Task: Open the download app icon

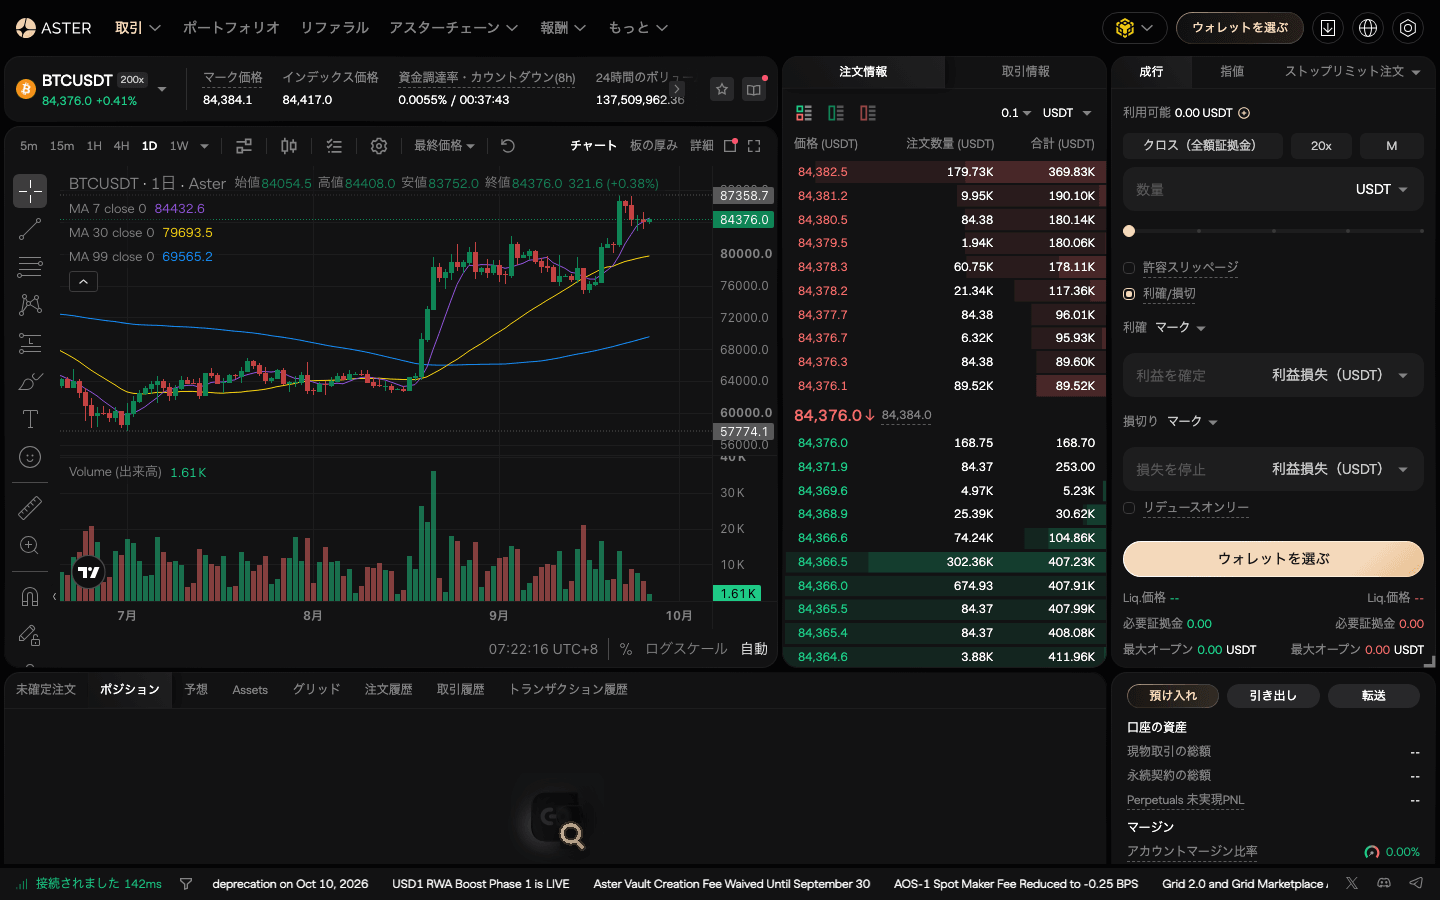Action: [x=1328, y=28]
